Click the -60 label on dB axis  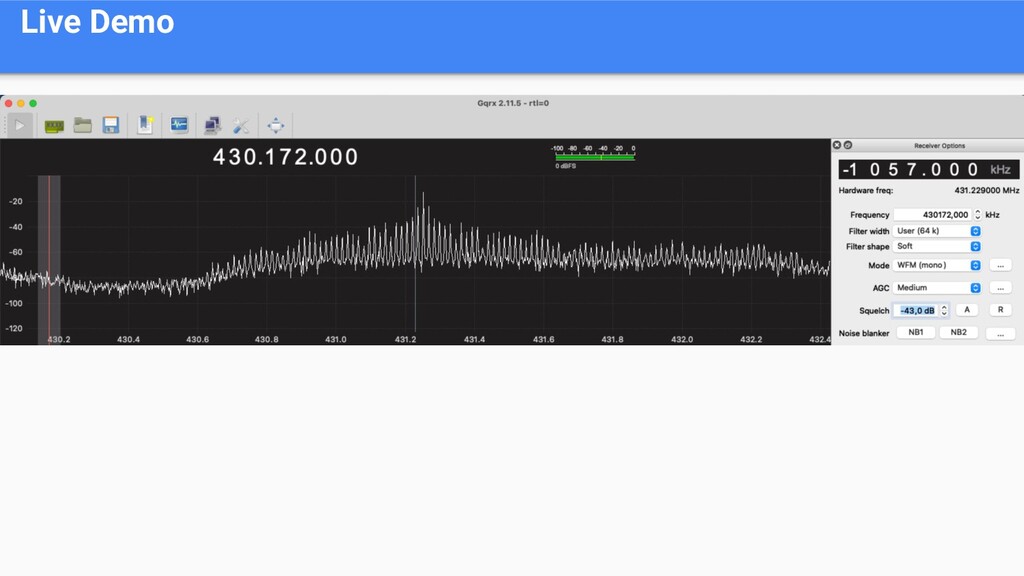[x=16, y=252]
